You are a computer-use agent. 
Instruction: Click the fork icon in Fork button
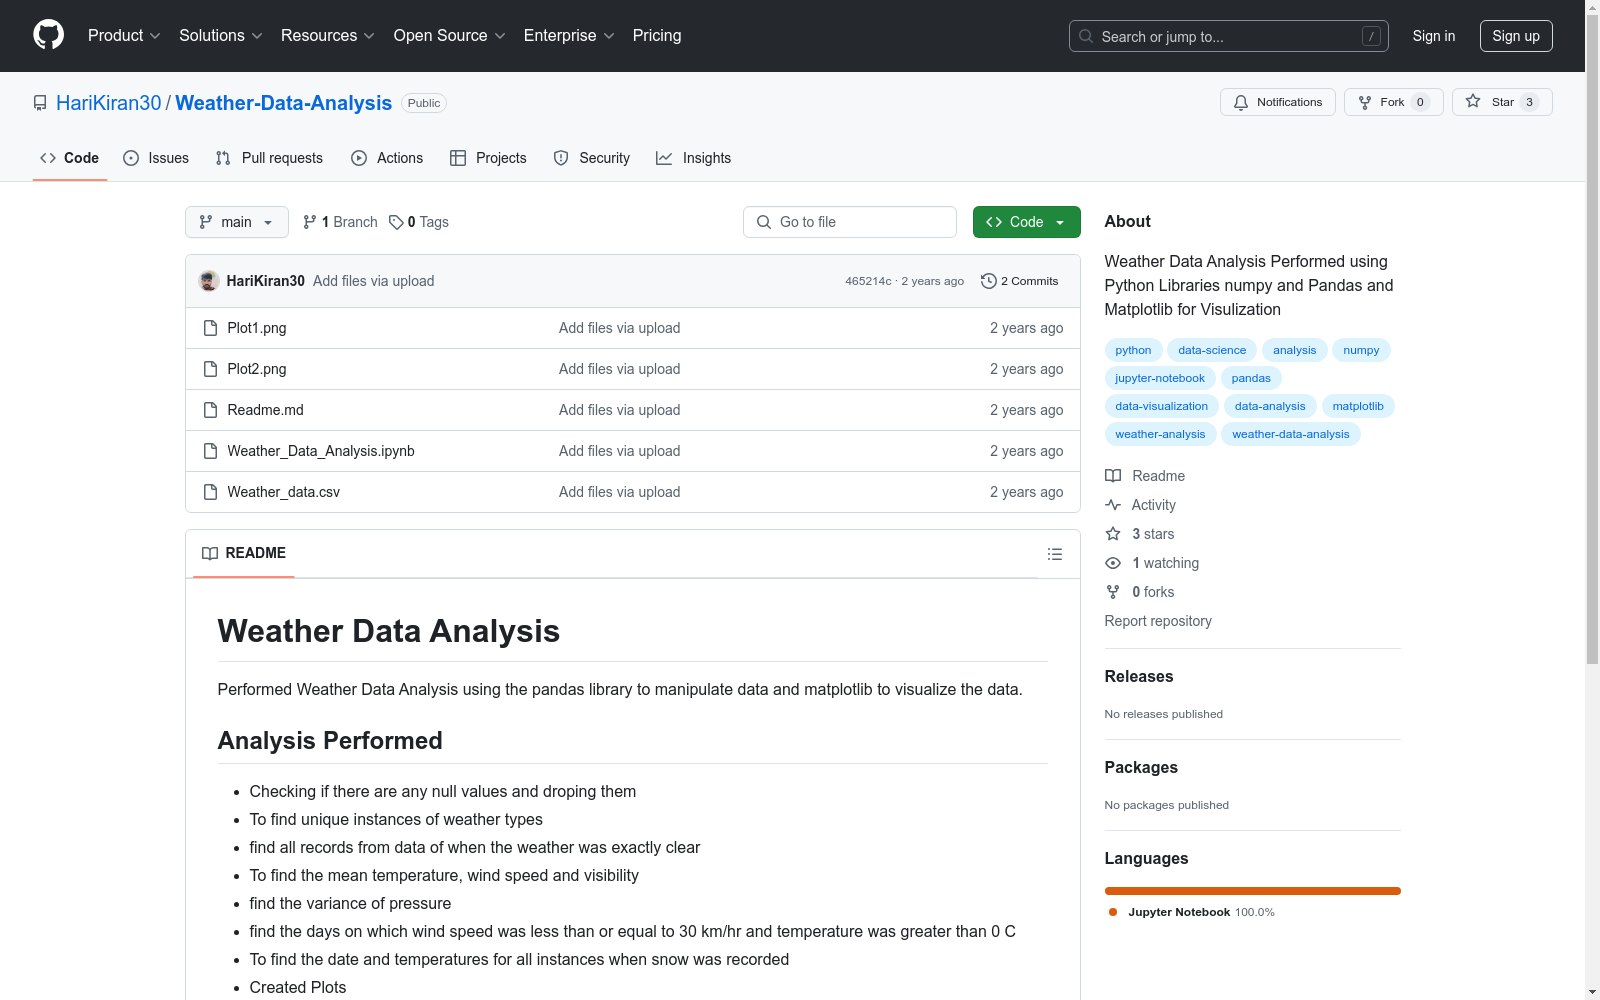pyautogui.click(x=1365, y=102)
